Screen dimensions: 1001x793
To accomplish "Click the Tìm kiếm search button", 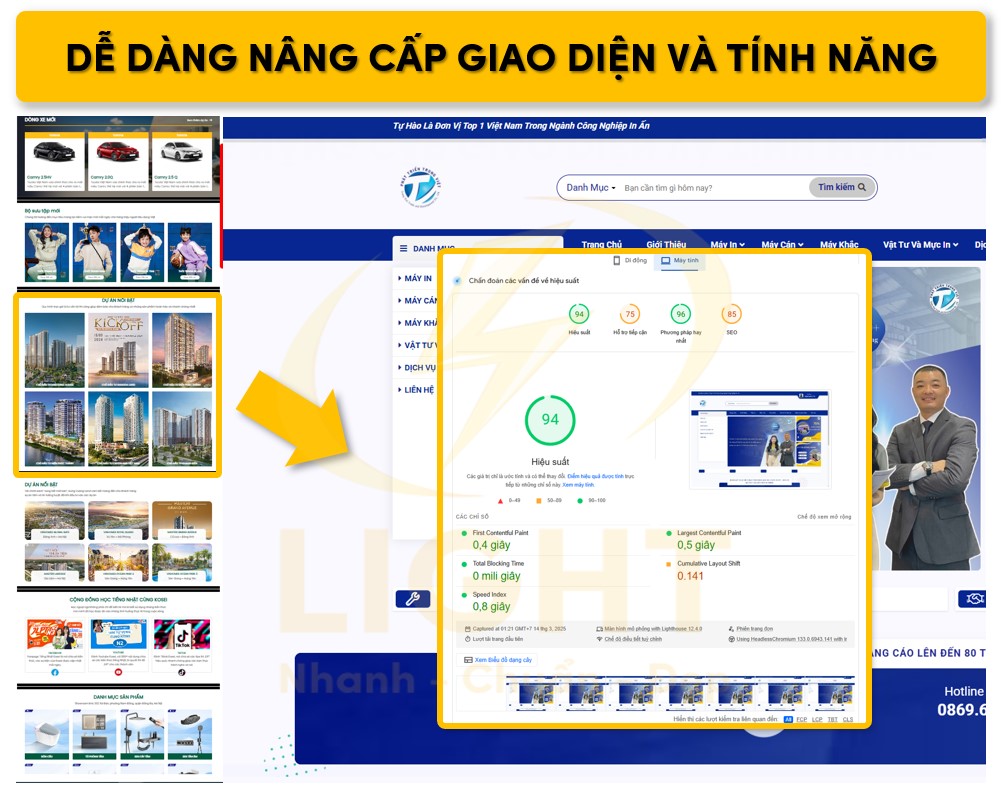I will [x=842, y=187].
